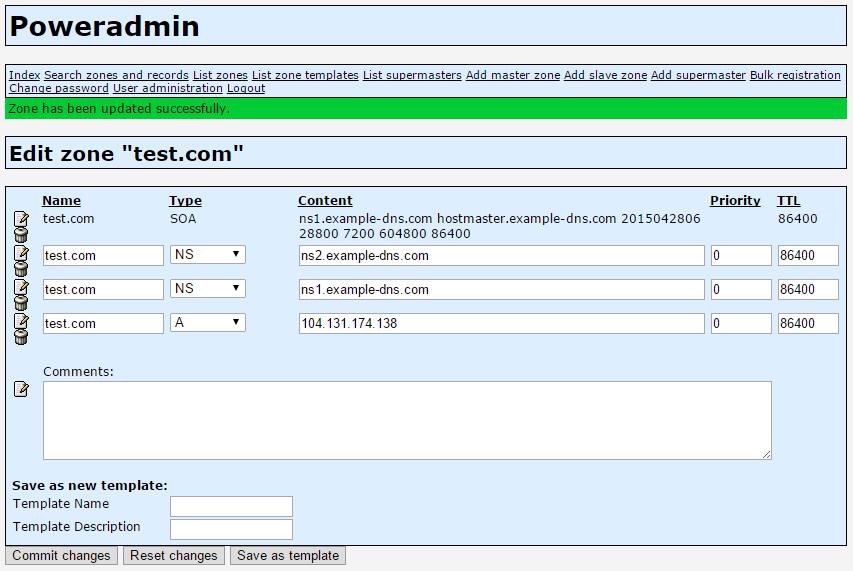Open User administration page
The height and width of the screenshot is (571, 853).
tap(168, 88)
